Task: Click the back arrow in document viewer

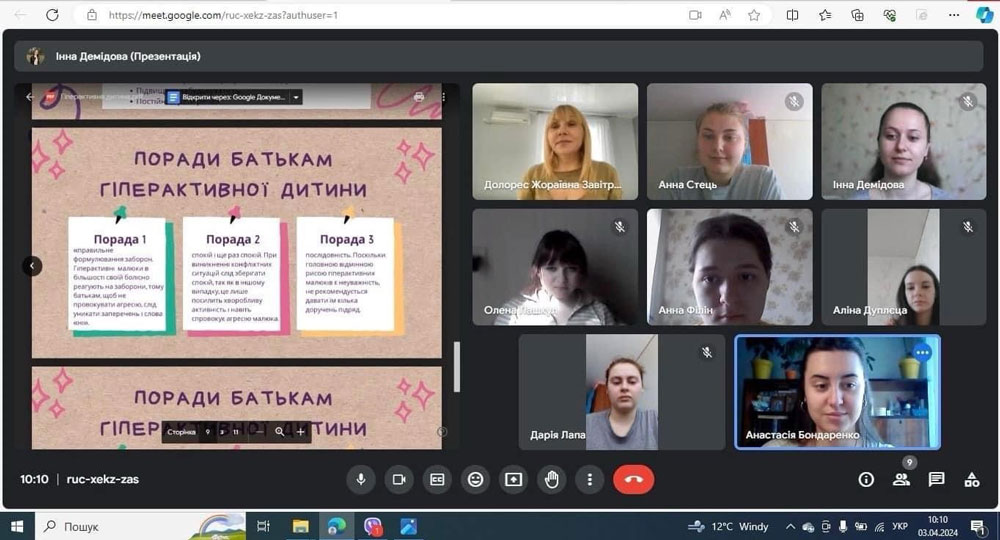Action: 29,97
